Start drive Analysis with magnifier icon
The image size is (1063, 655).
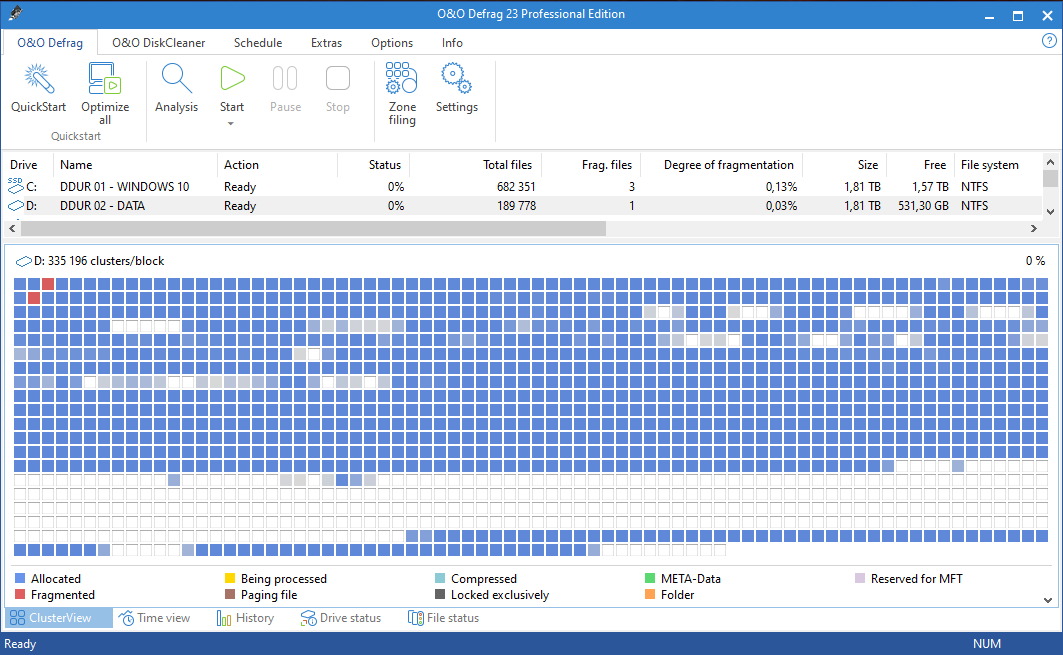click(x=176, y=80)
